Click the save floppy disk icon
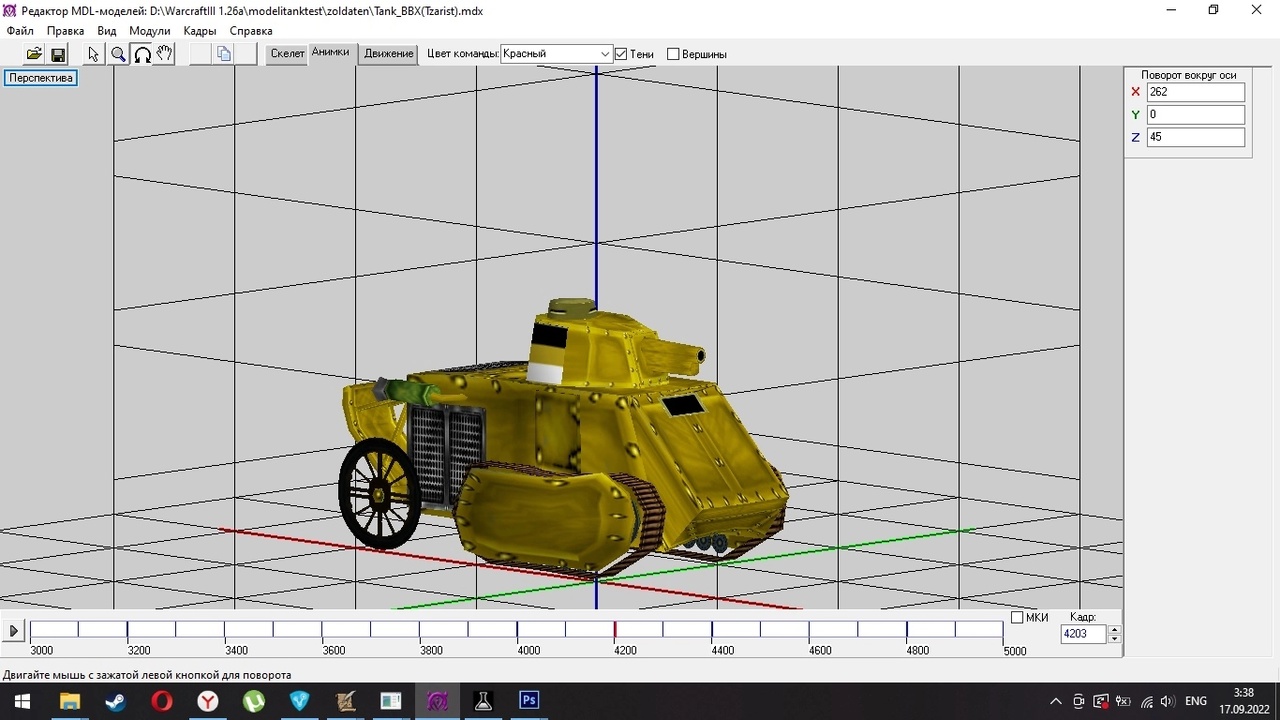1280x720 pixels. click(x=58, y=54)
